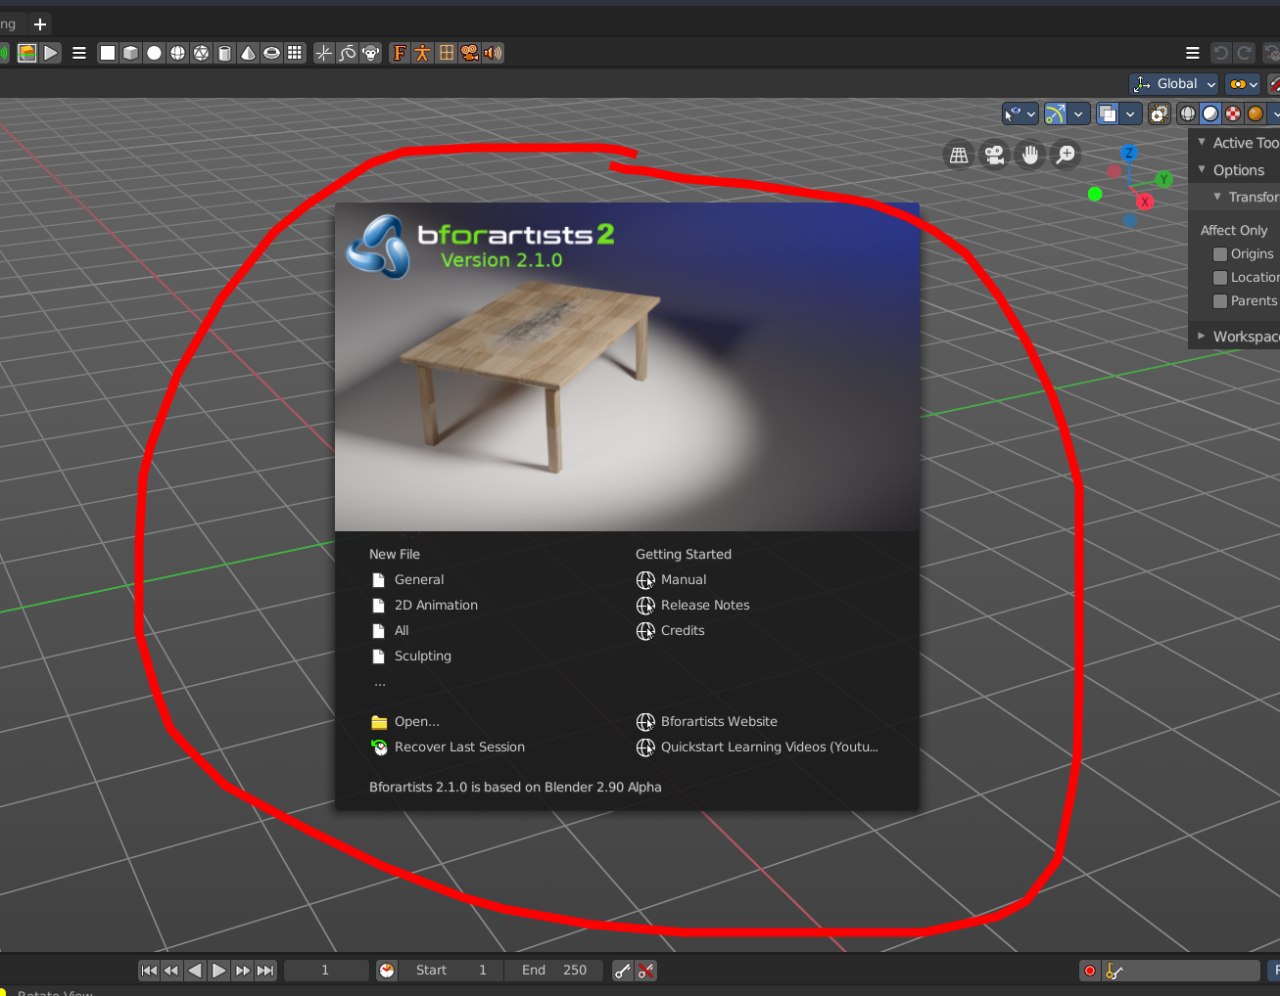
Task: Click the render image toolbar icon
Action: pyautogui.click(x=27, y=53)
